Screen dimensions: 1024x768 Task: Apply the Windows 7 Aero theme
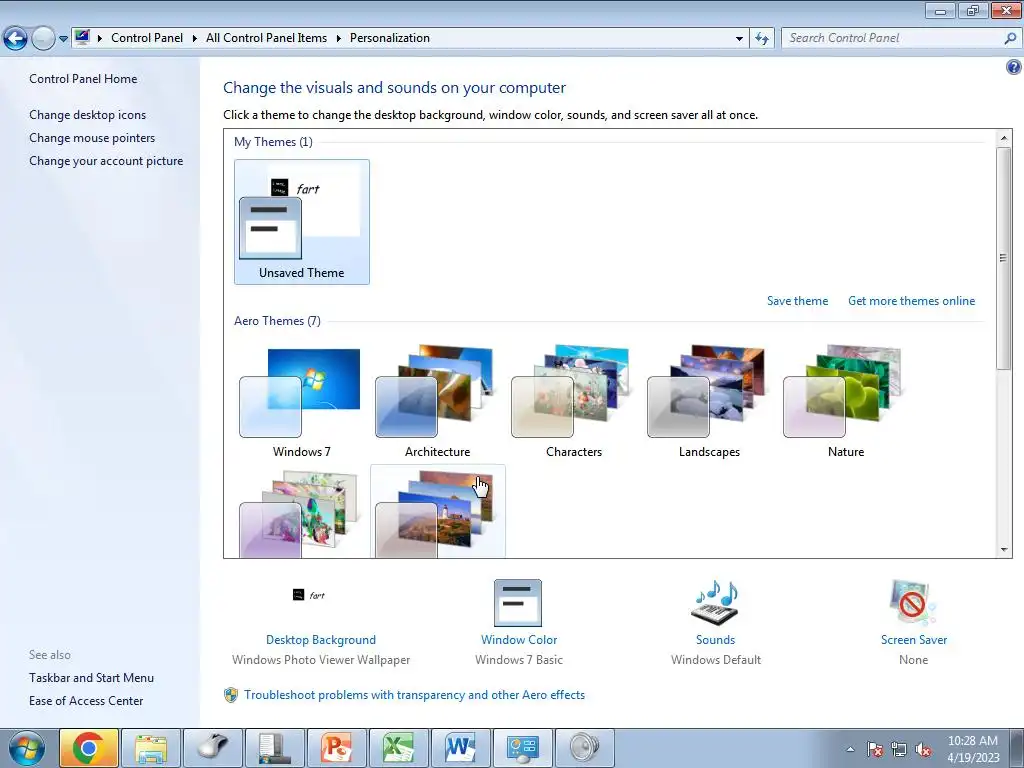tap(302, 401)
